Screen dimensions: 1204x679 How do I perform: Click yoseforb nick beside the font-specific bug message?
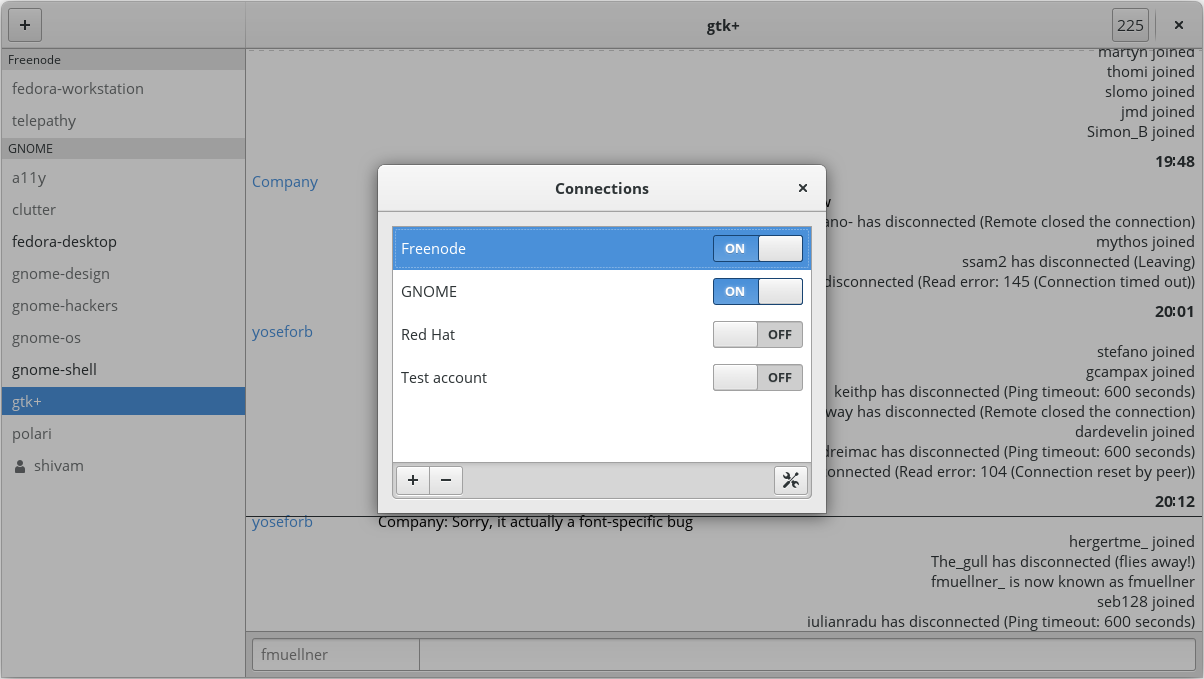tap(282, 521)
